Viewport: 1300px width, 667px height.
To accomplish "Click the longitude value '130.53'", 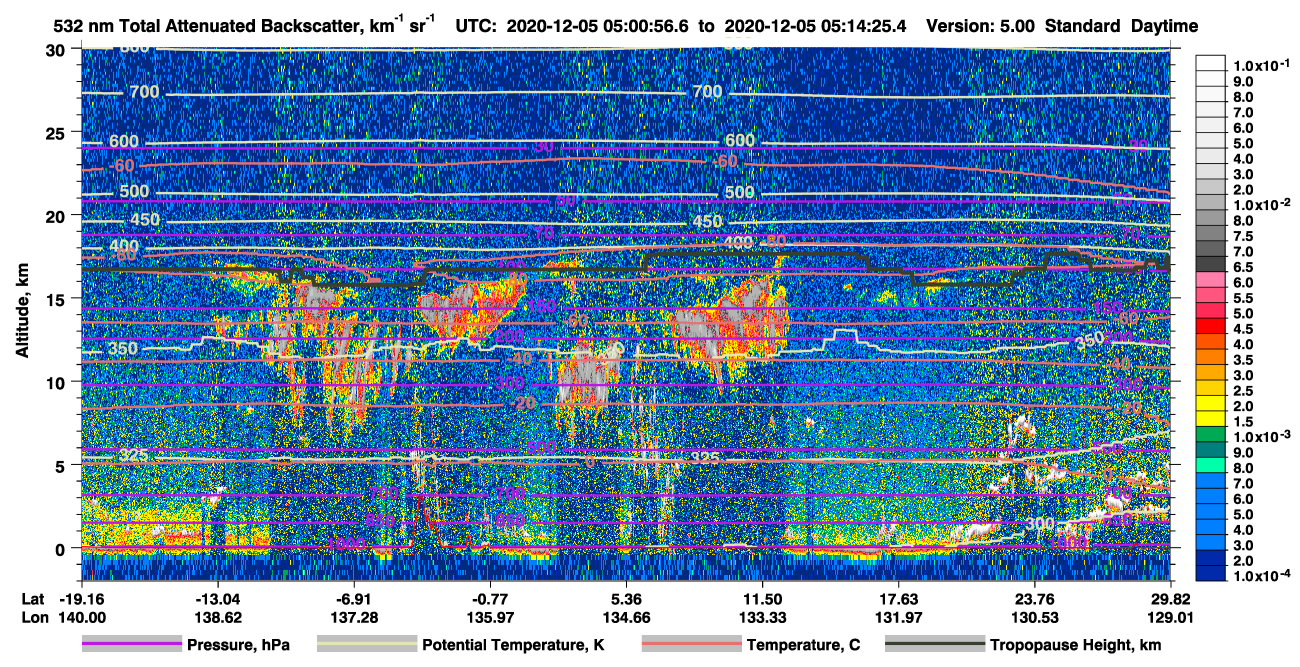I will (1035, 617).
